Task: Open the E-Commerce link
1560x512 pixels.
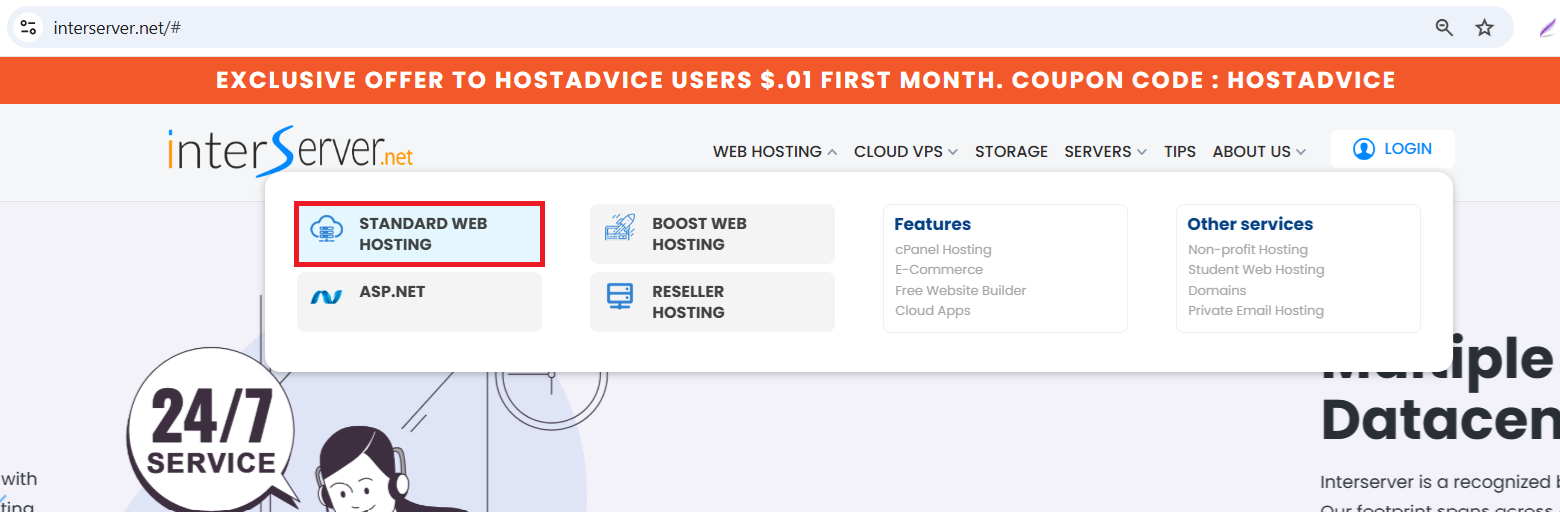Action: (939, 270)
